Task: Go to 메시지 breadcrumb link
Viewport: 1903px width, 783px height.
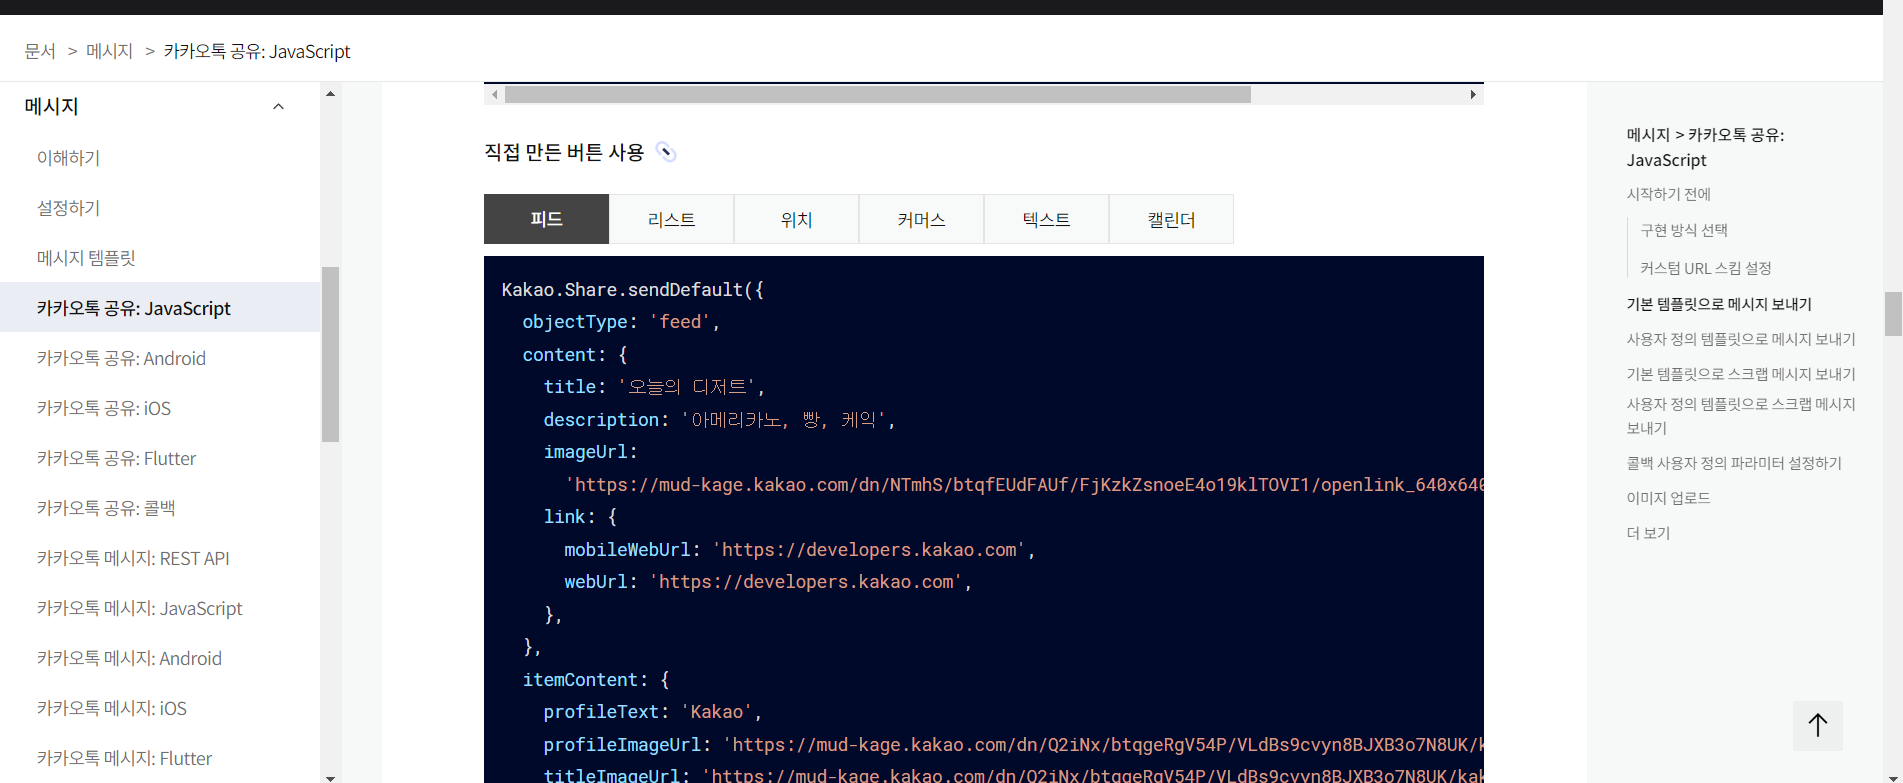Action: (109, 51)
